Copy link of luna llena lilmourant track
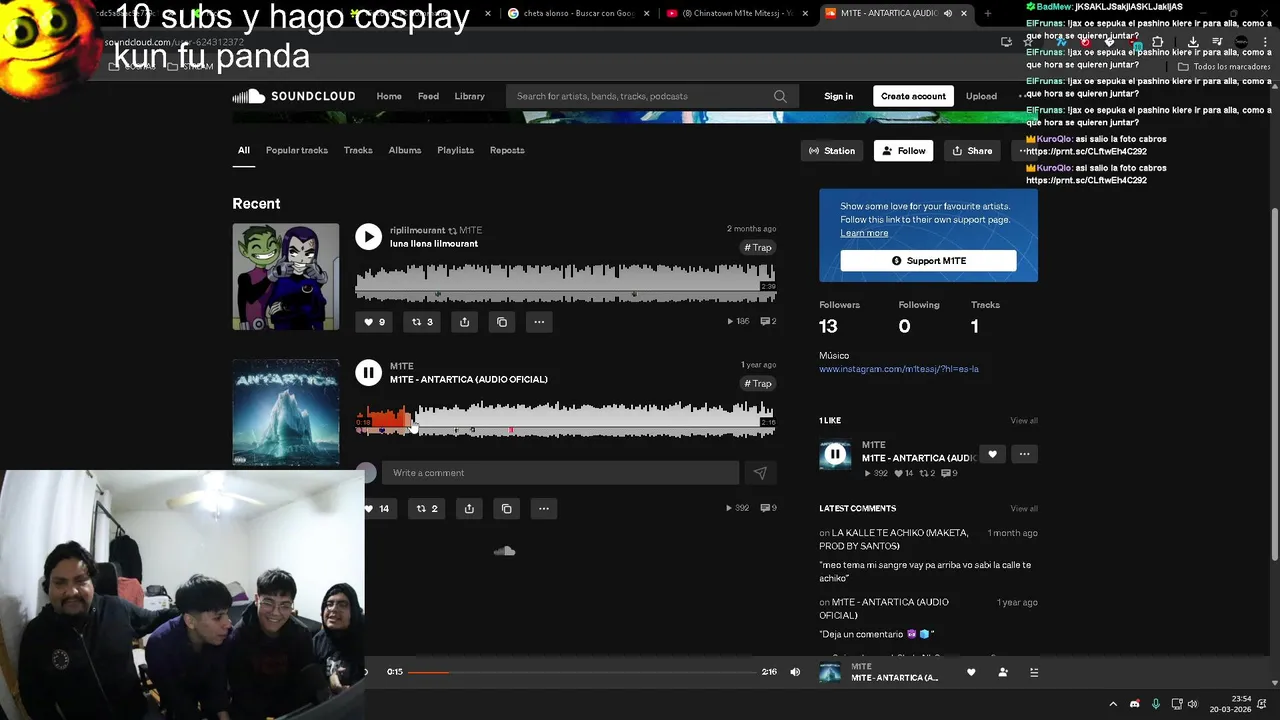The image size is (1280, 720). [x=502, y=322]
